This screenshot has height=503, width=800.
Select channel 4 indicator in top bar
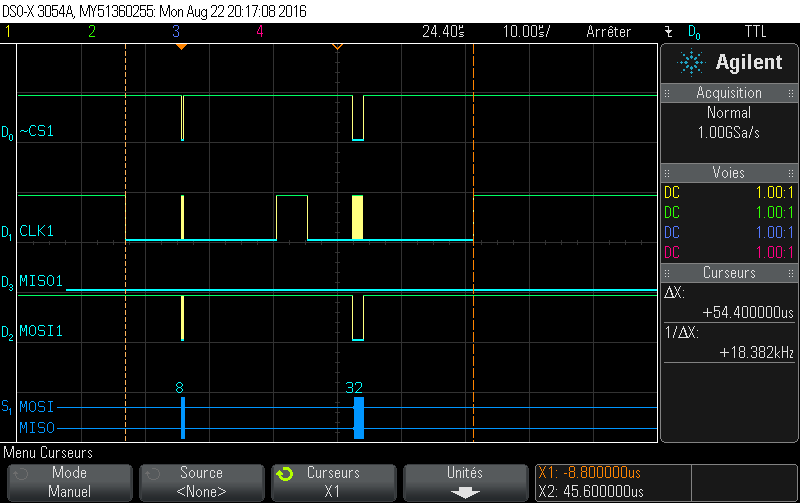pyautogui.click(x=260, y=32)
